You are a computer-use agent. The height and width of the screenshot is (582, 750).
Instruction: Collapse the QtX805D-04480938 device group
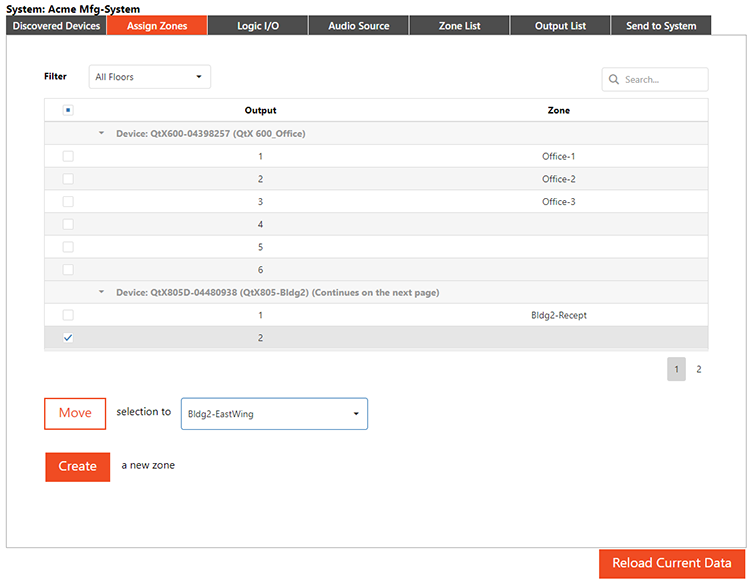coord(101,292)
